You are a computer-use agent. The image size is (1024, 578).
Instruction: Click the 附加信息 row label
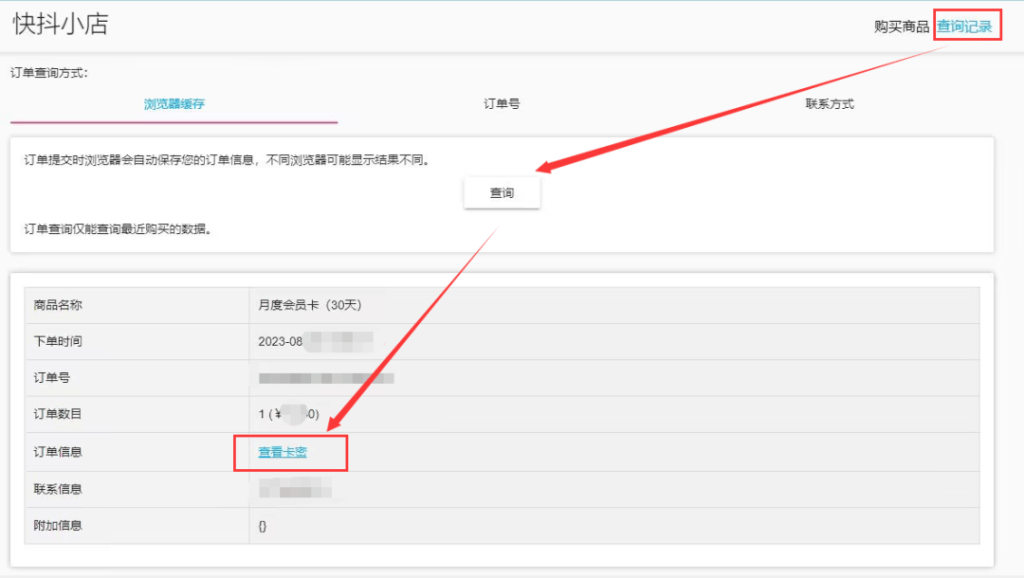(x=58, y=526)
